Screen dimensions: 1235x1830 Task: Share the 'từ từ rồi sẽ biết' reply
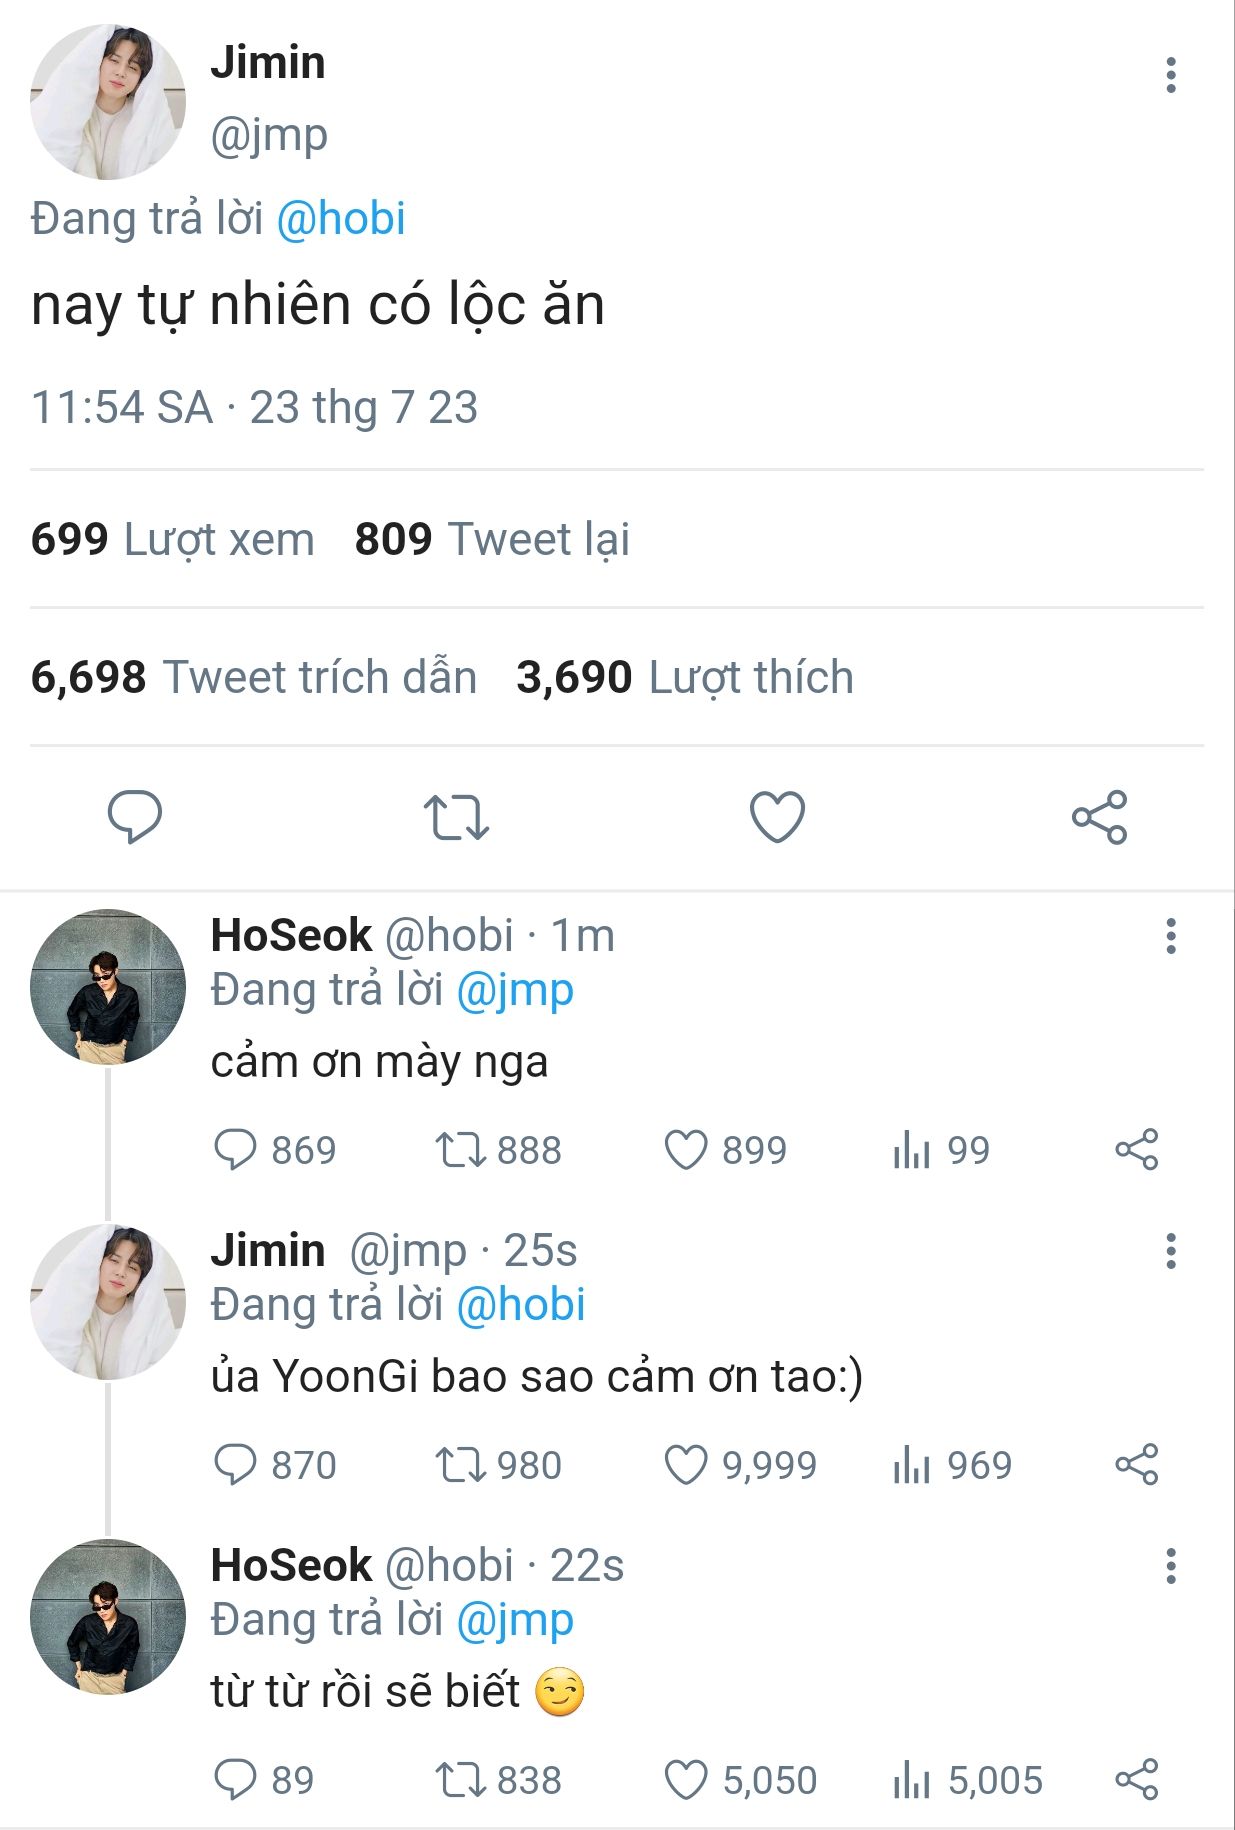1136,1780
